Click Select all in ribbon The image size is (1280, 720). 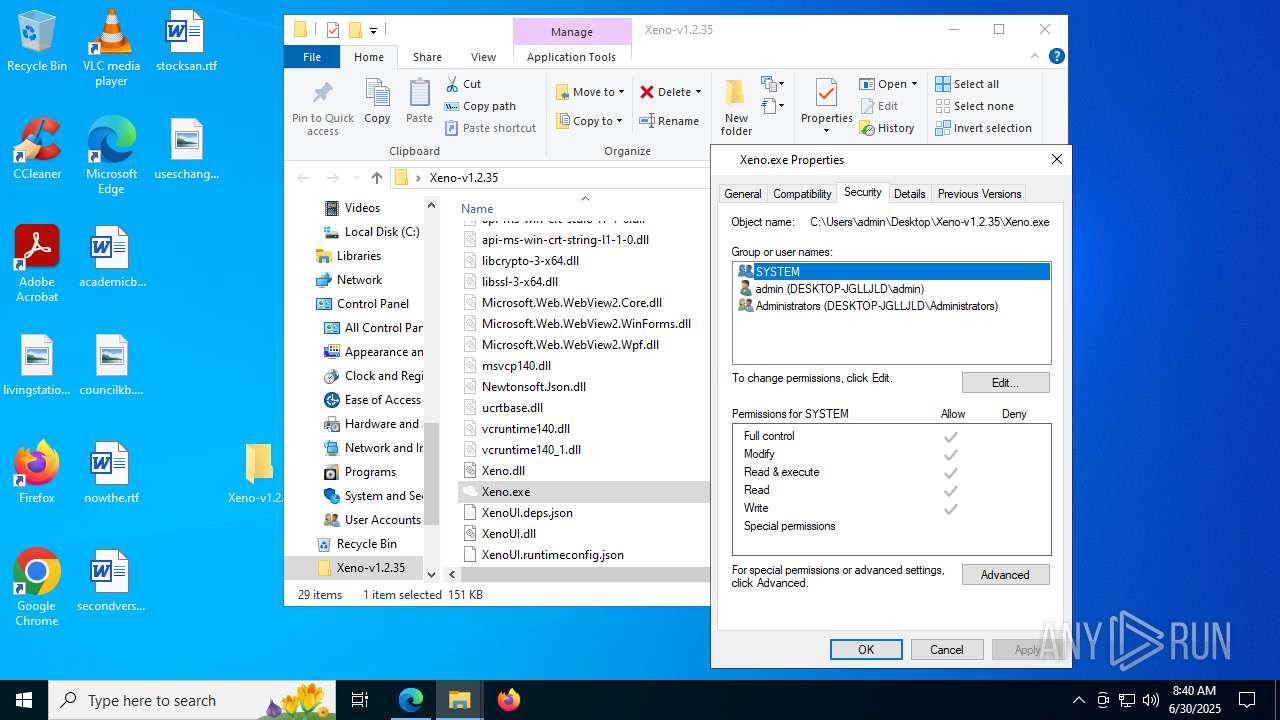pos(967,84)
